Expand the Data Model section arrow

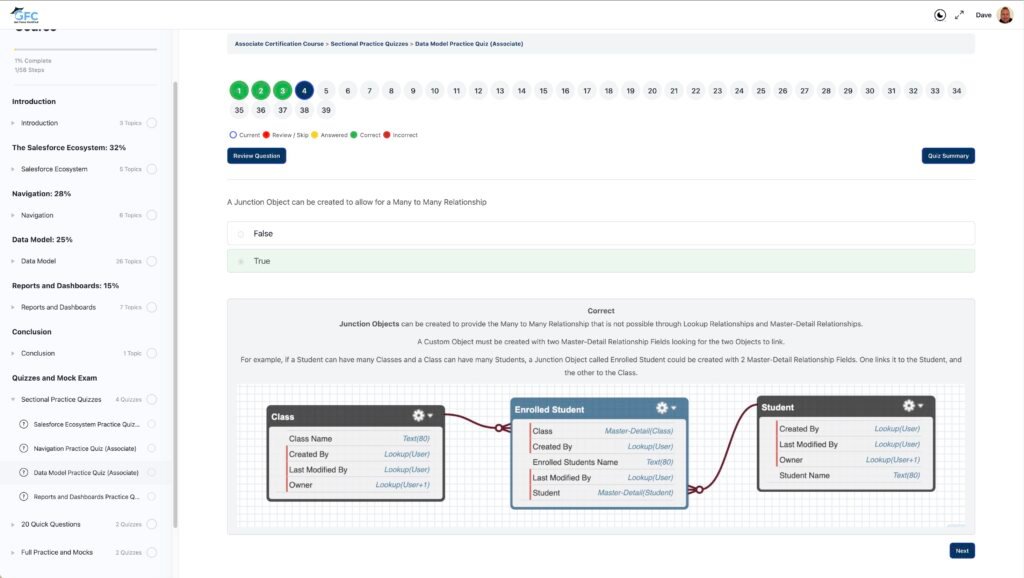(x=13, y=261)
